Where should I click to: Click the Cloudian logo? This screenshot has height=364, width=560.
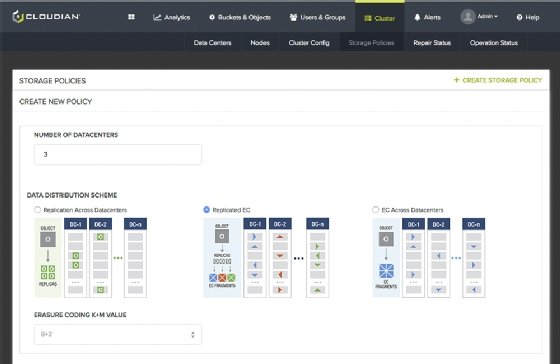[x=46, y=17]
